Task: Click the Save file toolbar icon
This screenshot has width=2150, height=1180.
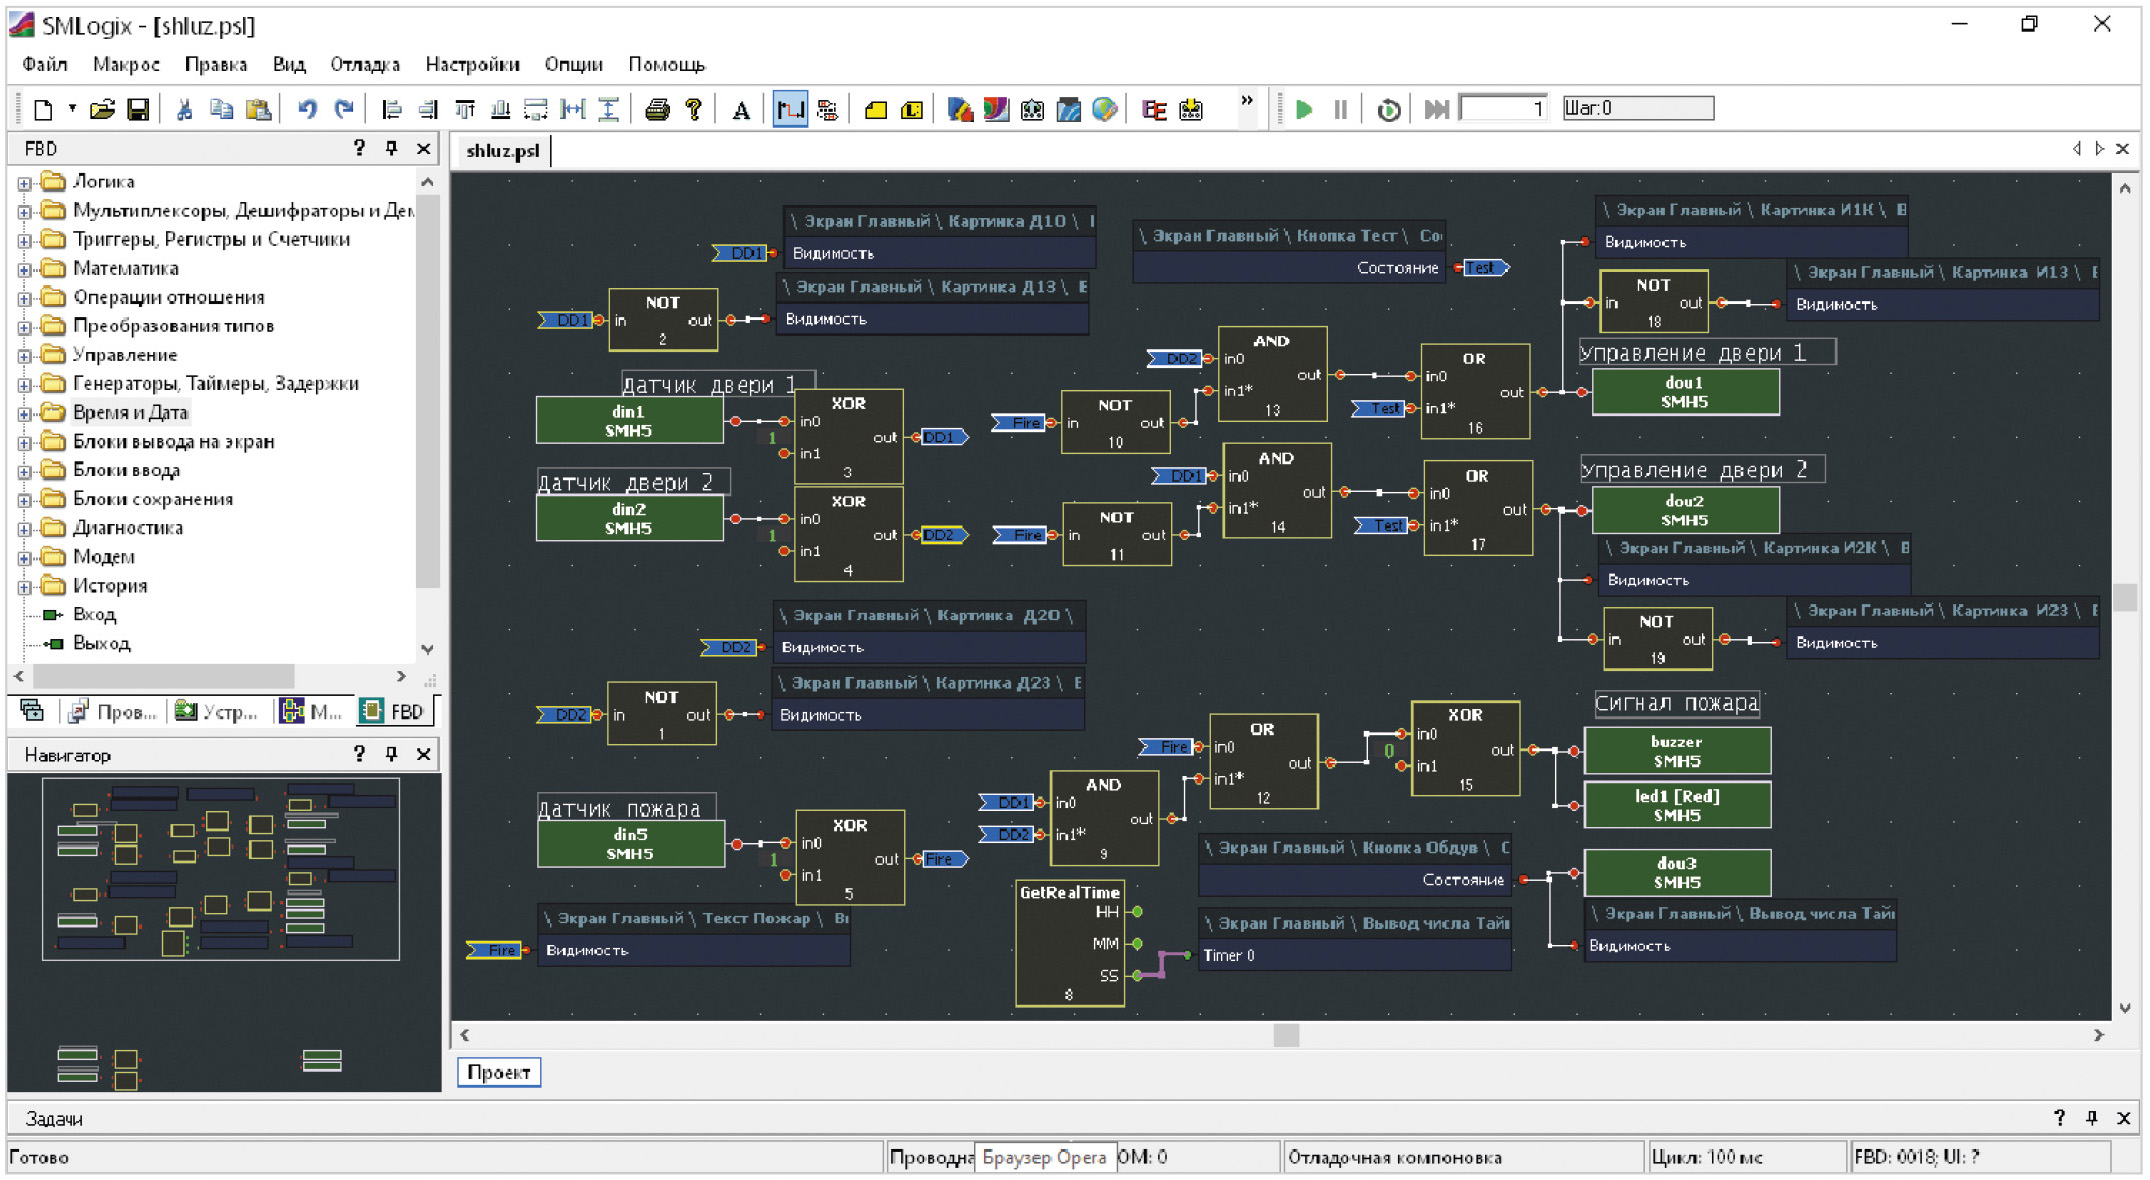Action: [x=138, y=109]
